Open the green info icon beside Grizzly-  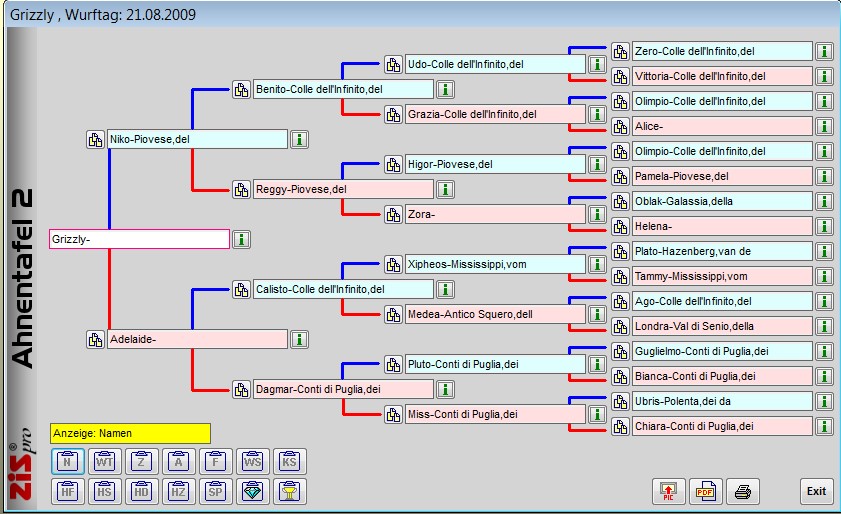pos(242,239)
